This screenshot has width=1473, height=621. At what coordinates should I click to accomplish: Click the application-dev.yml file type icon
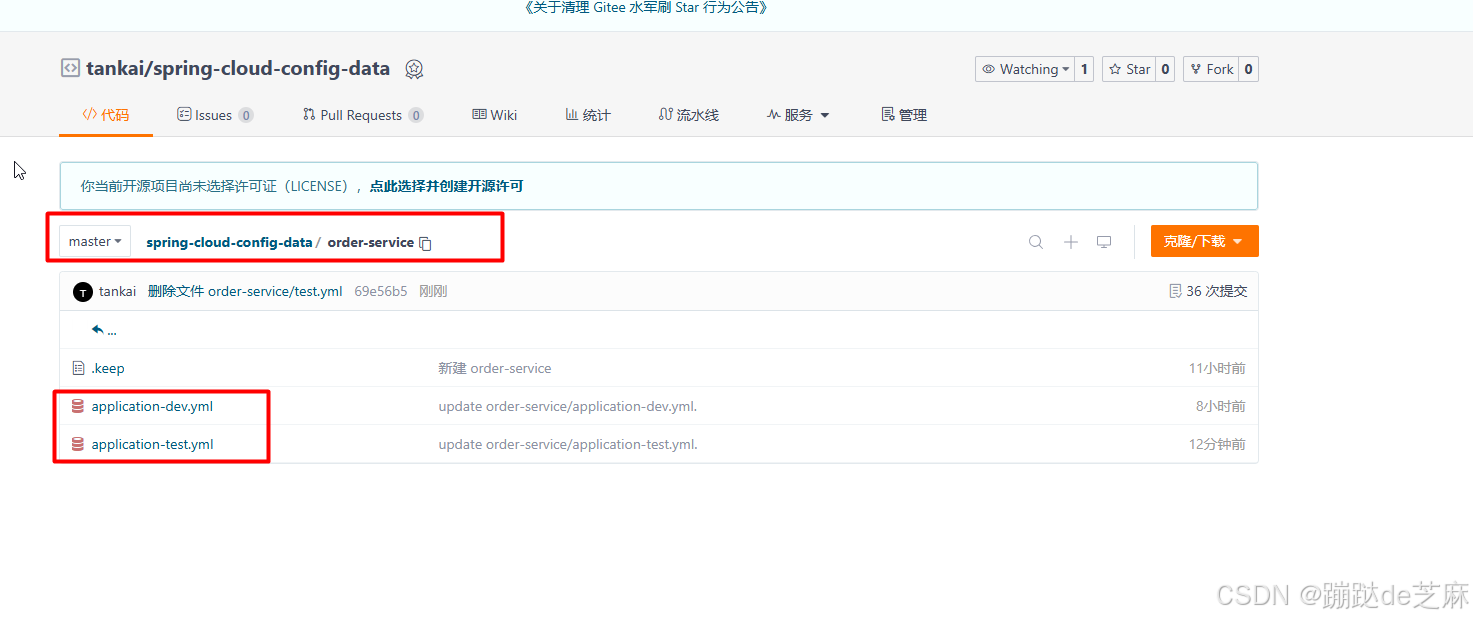pyautogui.click(x=78, y=406)
